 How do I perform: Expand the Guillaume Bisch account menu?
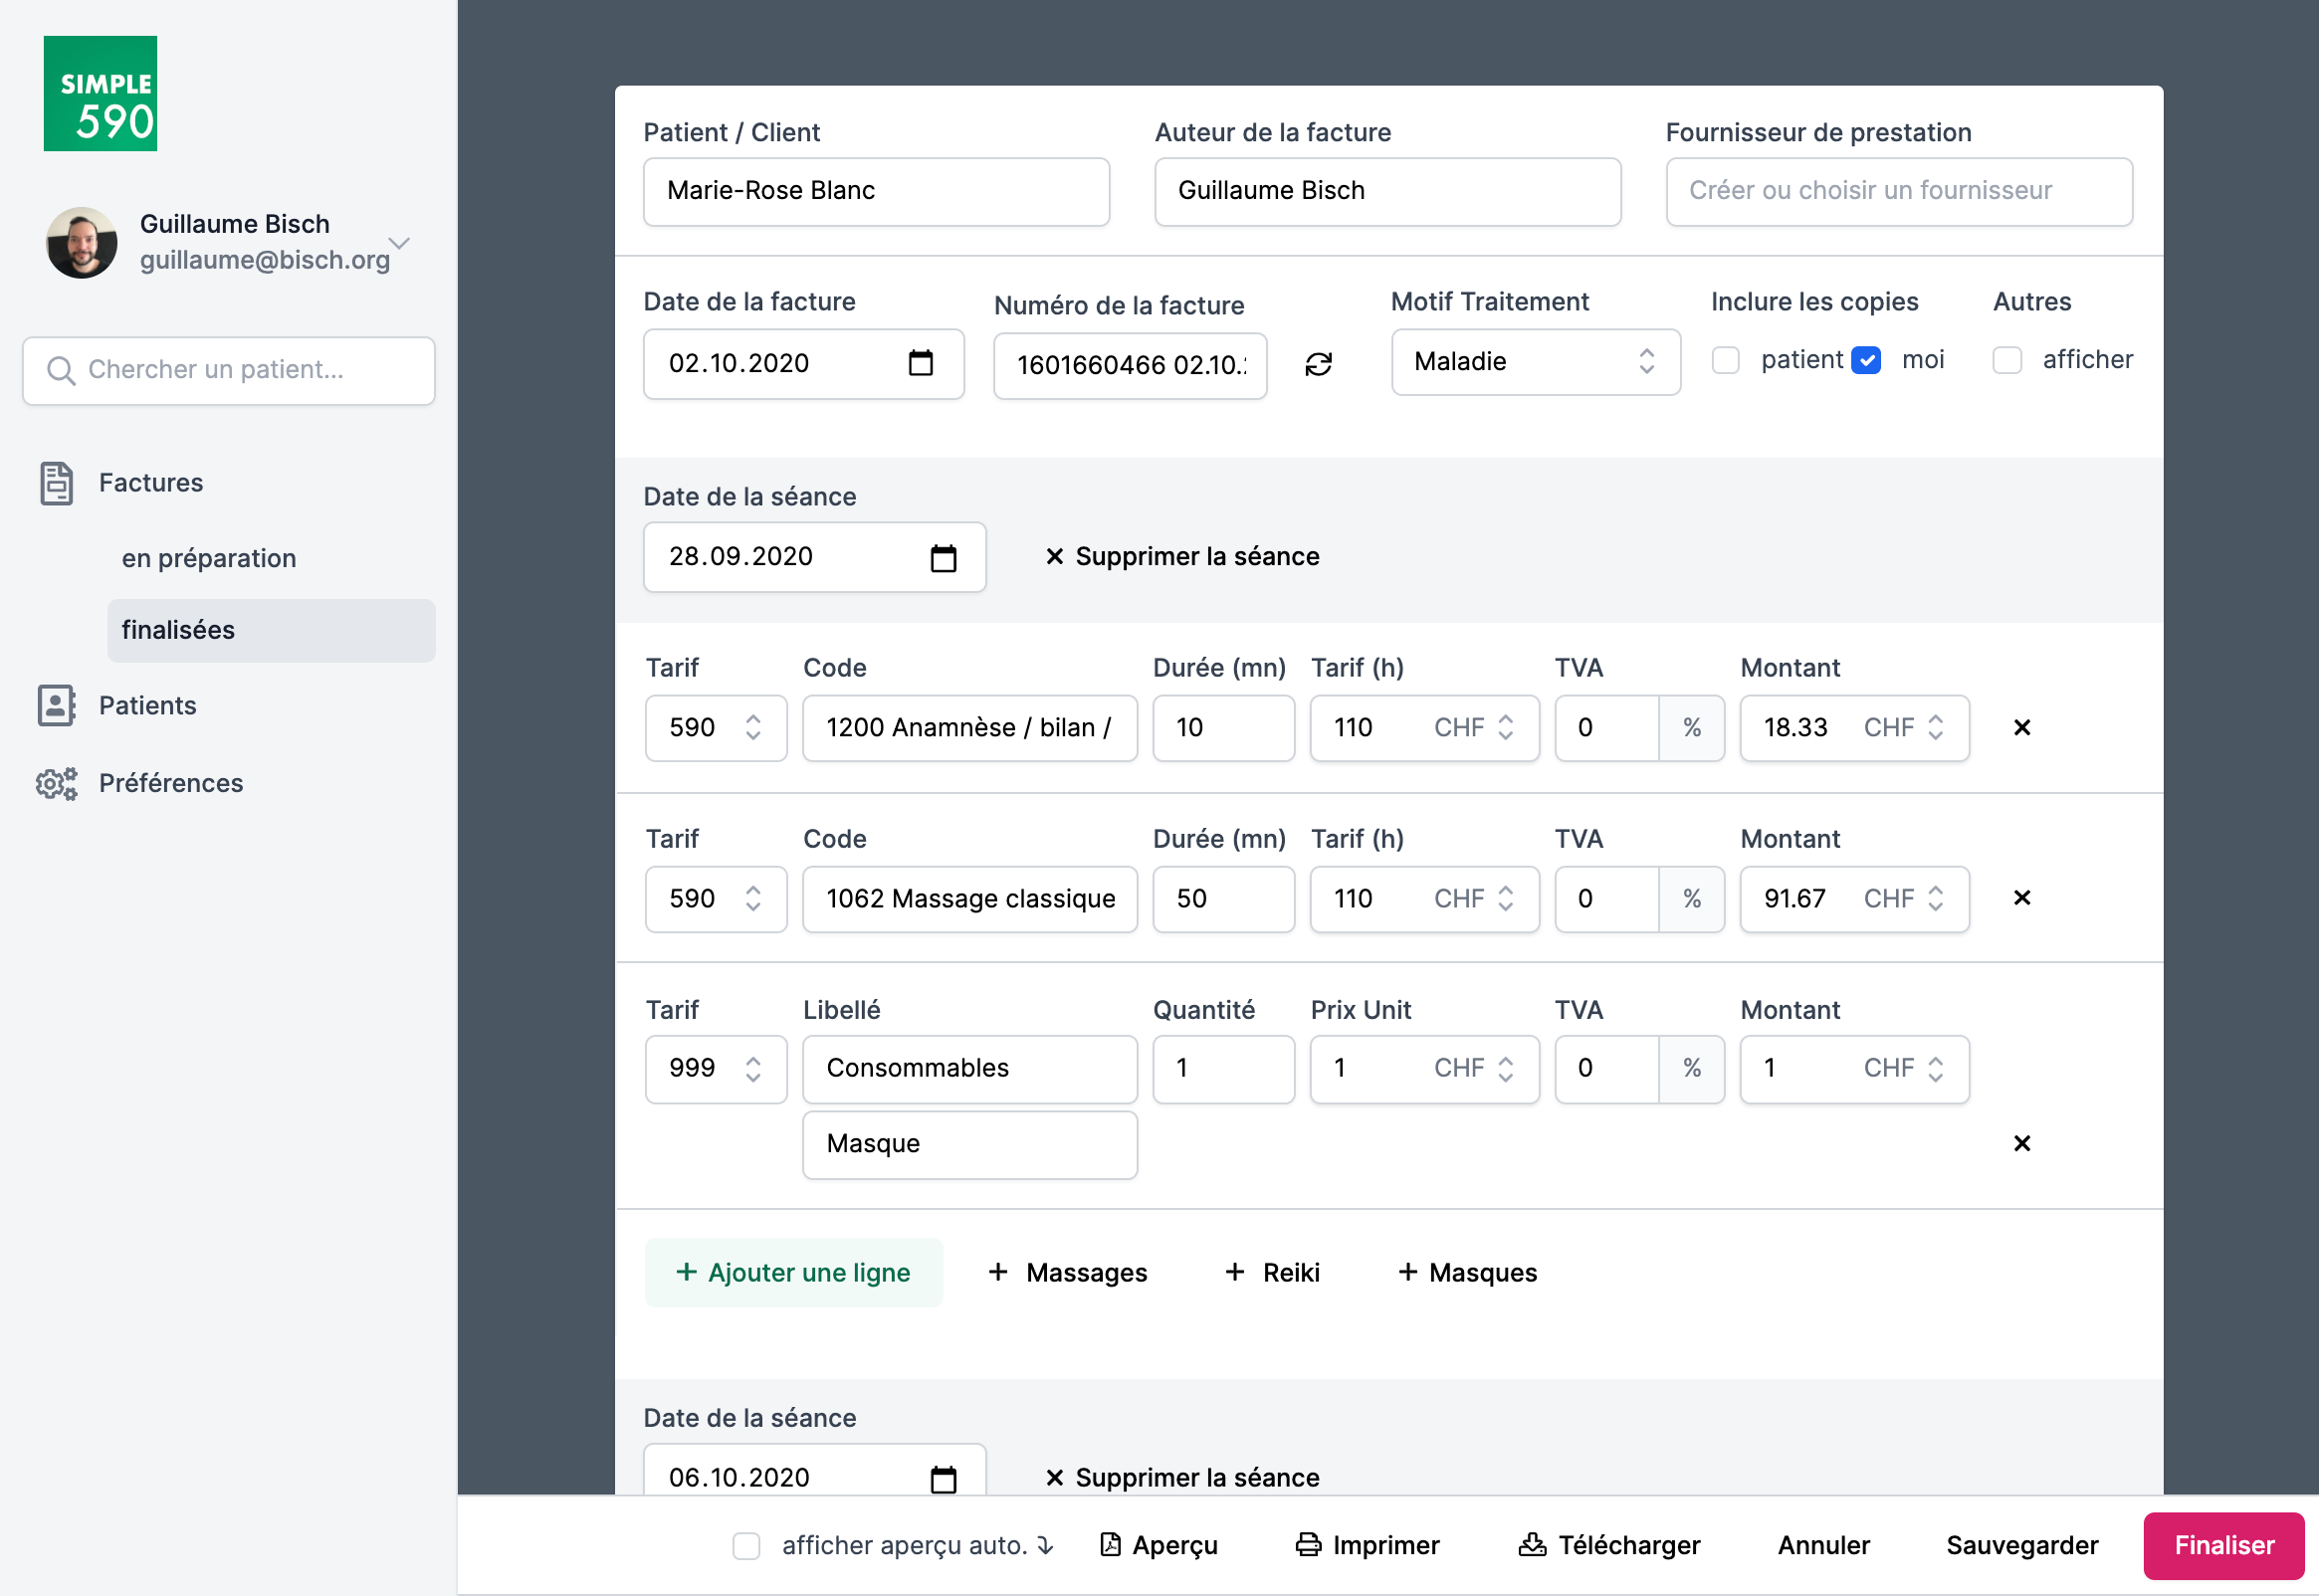tap(399, 243)
